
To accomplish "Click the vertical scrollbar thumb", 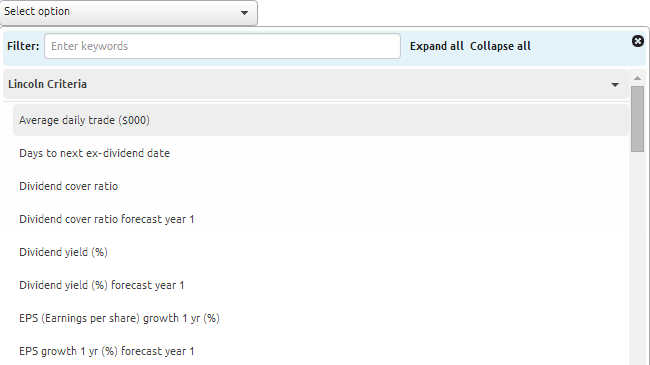I will pos(638,119).
